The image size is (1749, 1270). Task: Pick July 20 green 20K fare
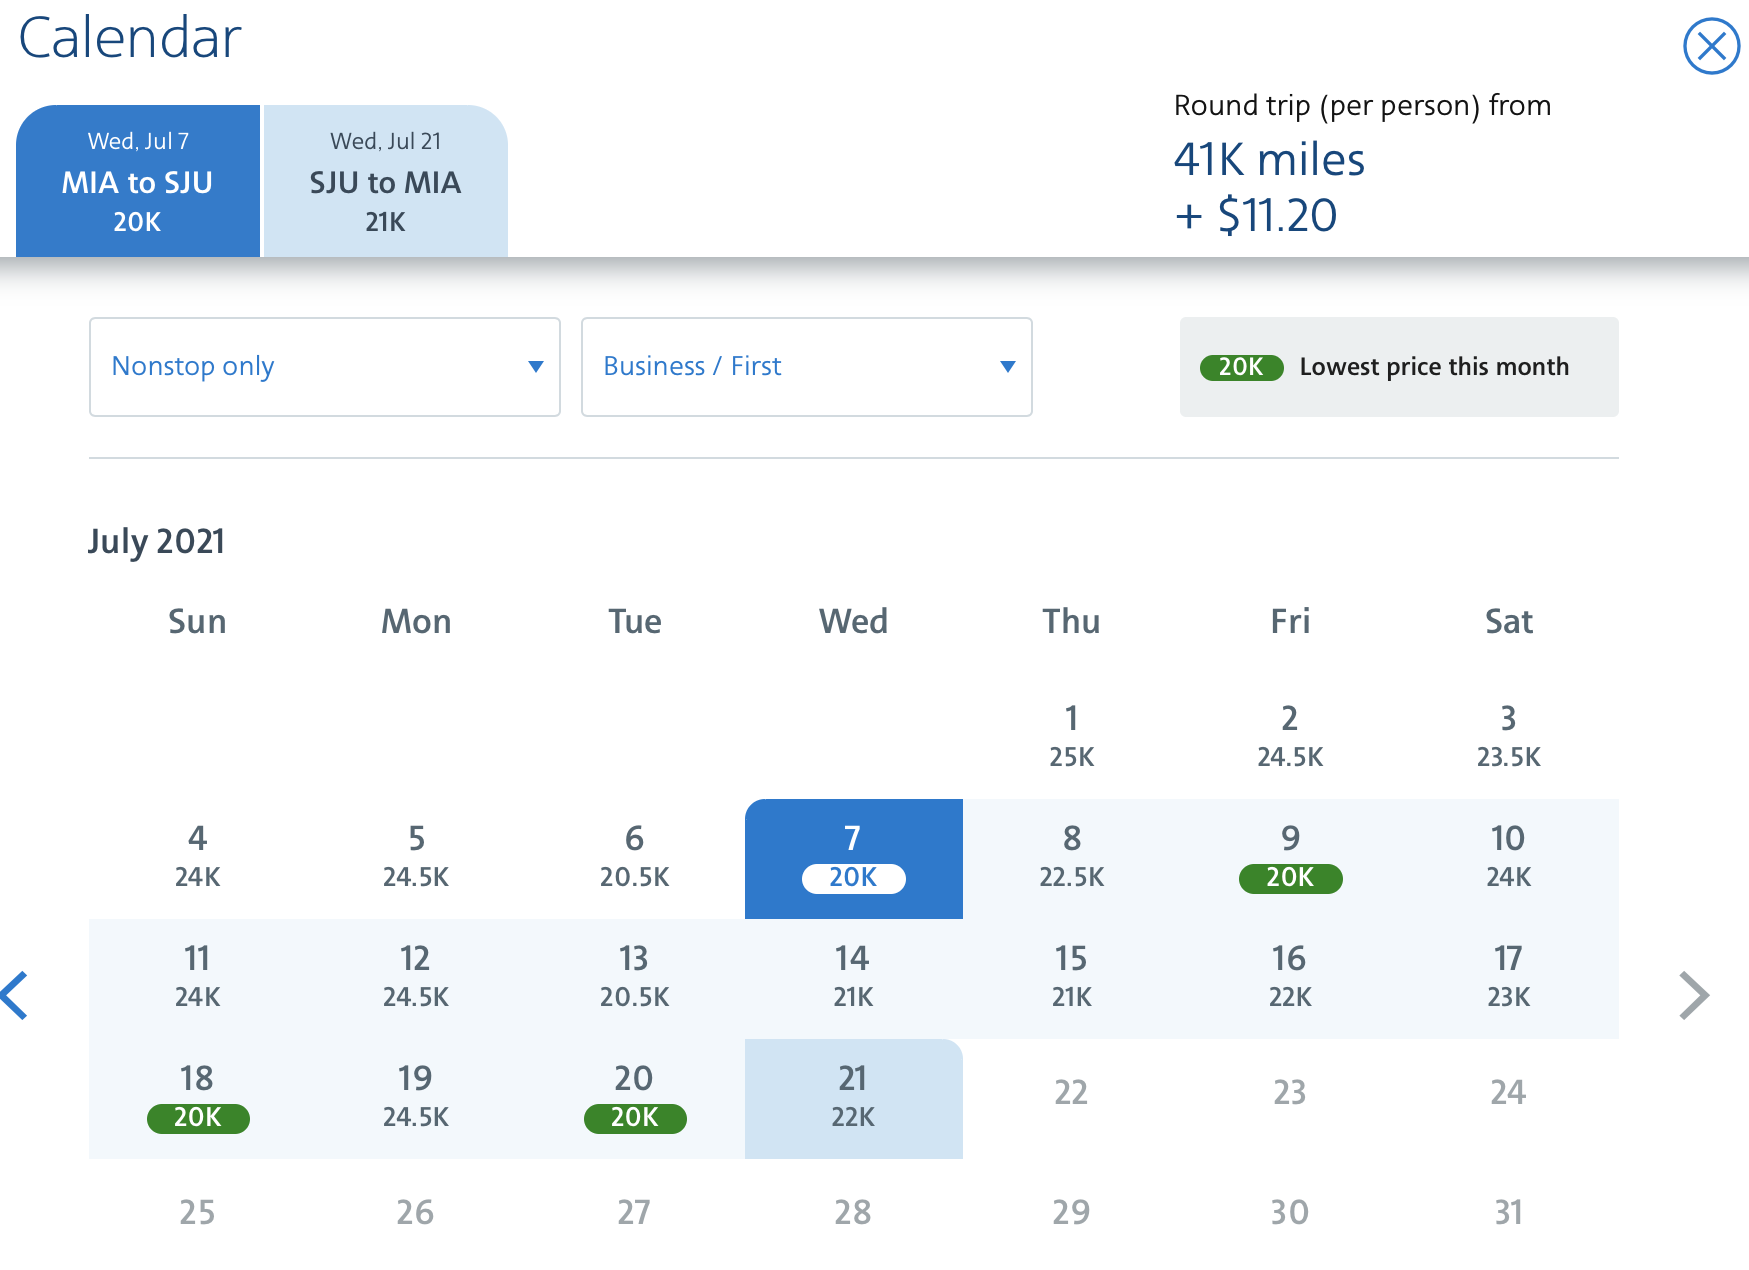634,1097
